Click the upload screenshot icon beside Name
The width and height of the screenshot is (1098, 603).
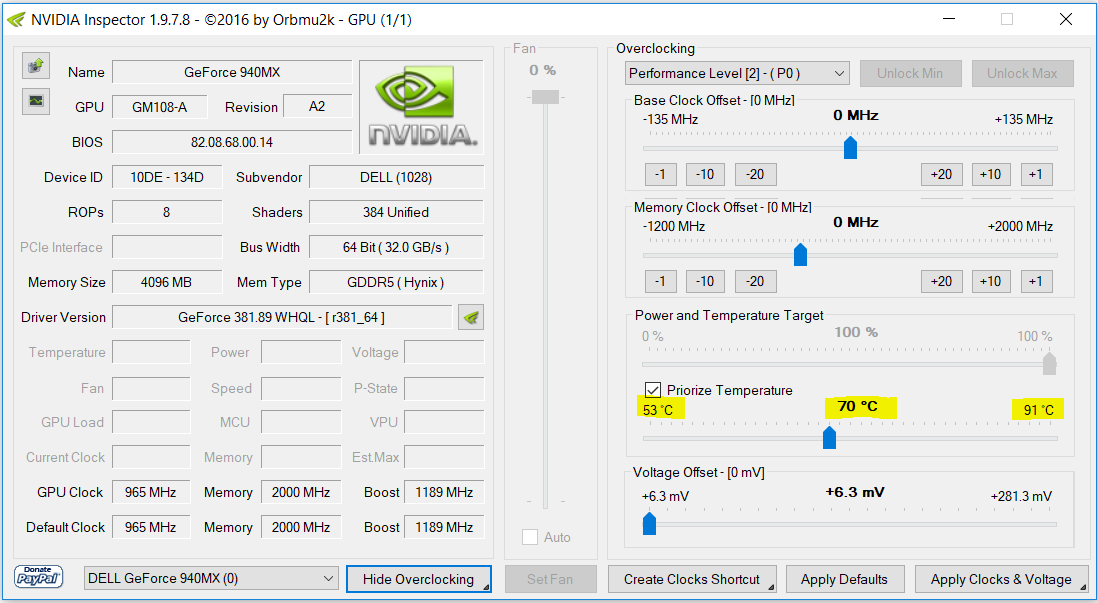point(36,66)
